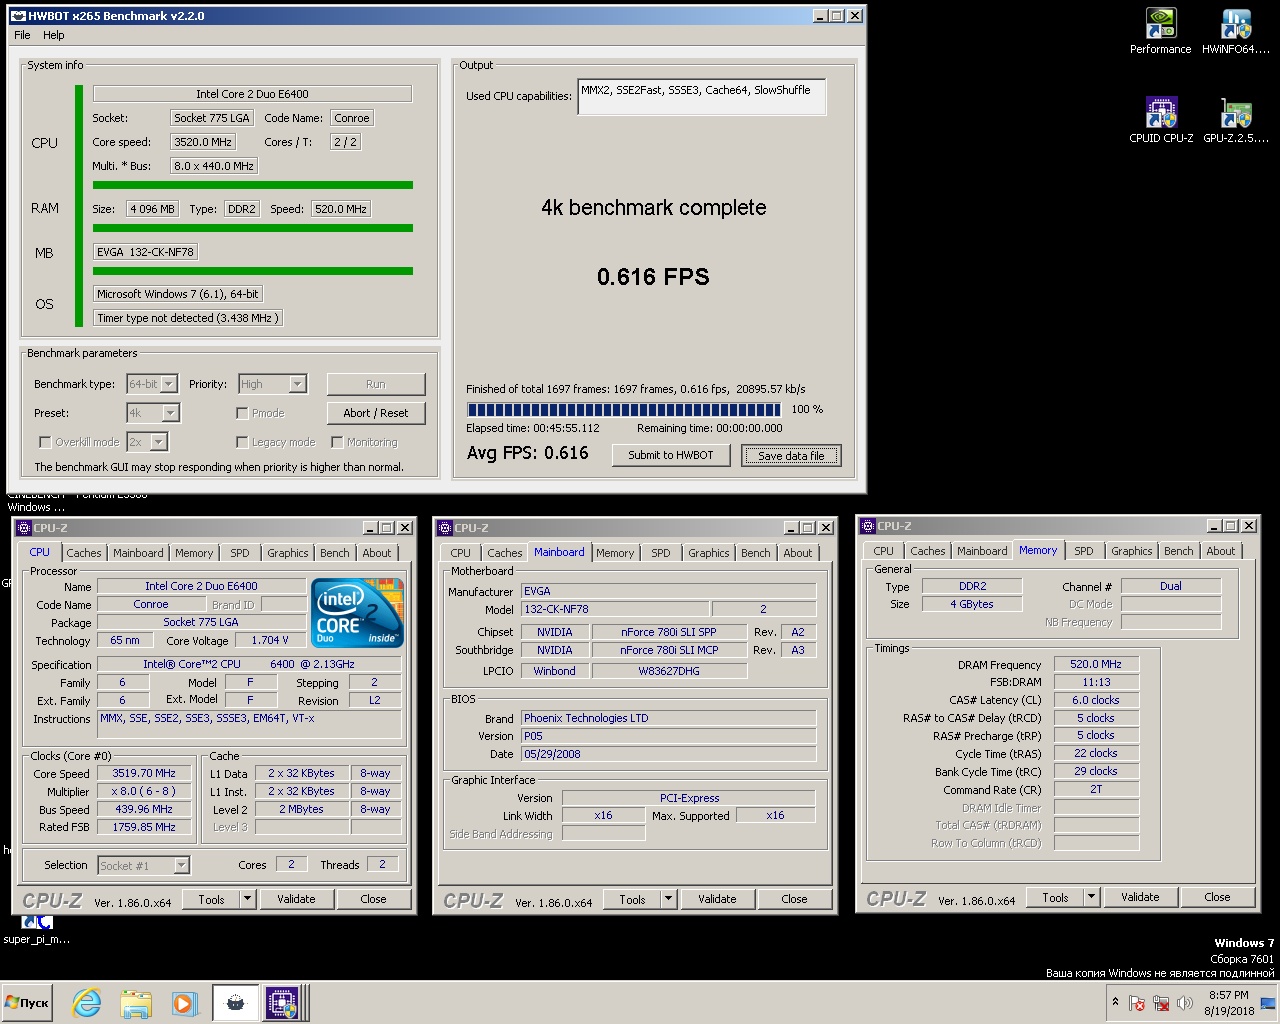Launch GPU-Z desktop icon

pos(1236,121)
